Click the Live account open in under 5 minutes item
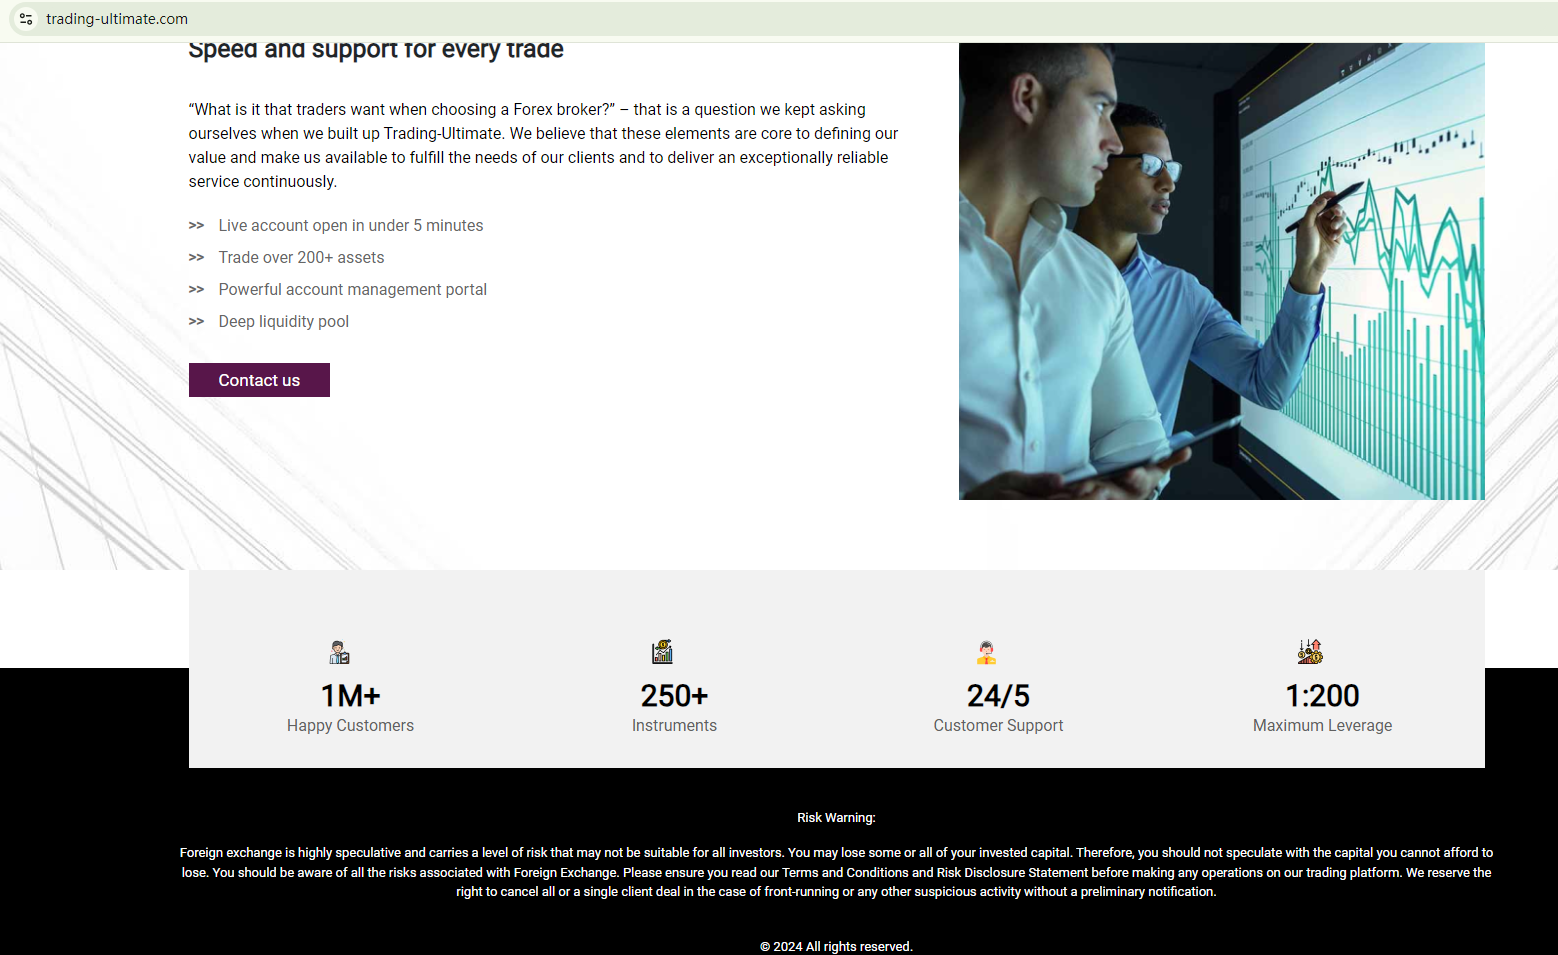The height and width of the screenshot is (955, 1558). coord(351,226)
